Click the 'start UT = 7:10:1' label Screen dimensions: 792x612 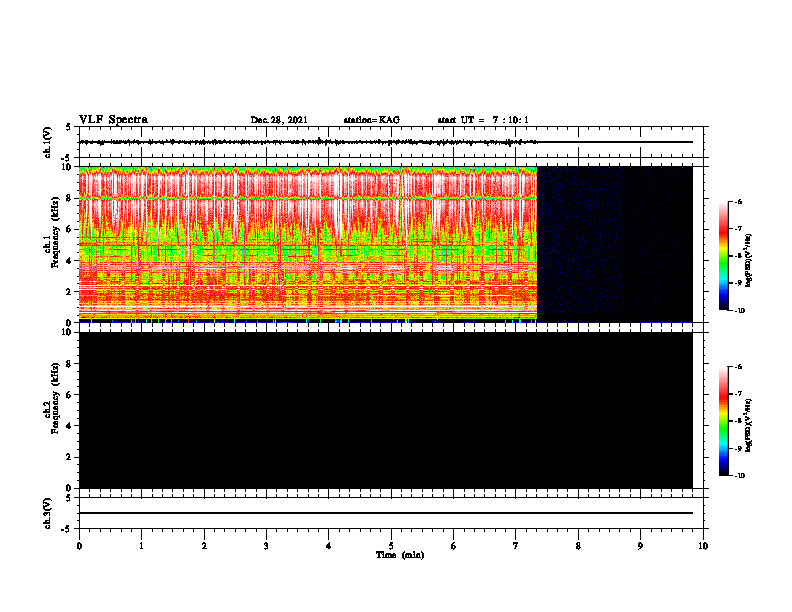coord(483,120)
